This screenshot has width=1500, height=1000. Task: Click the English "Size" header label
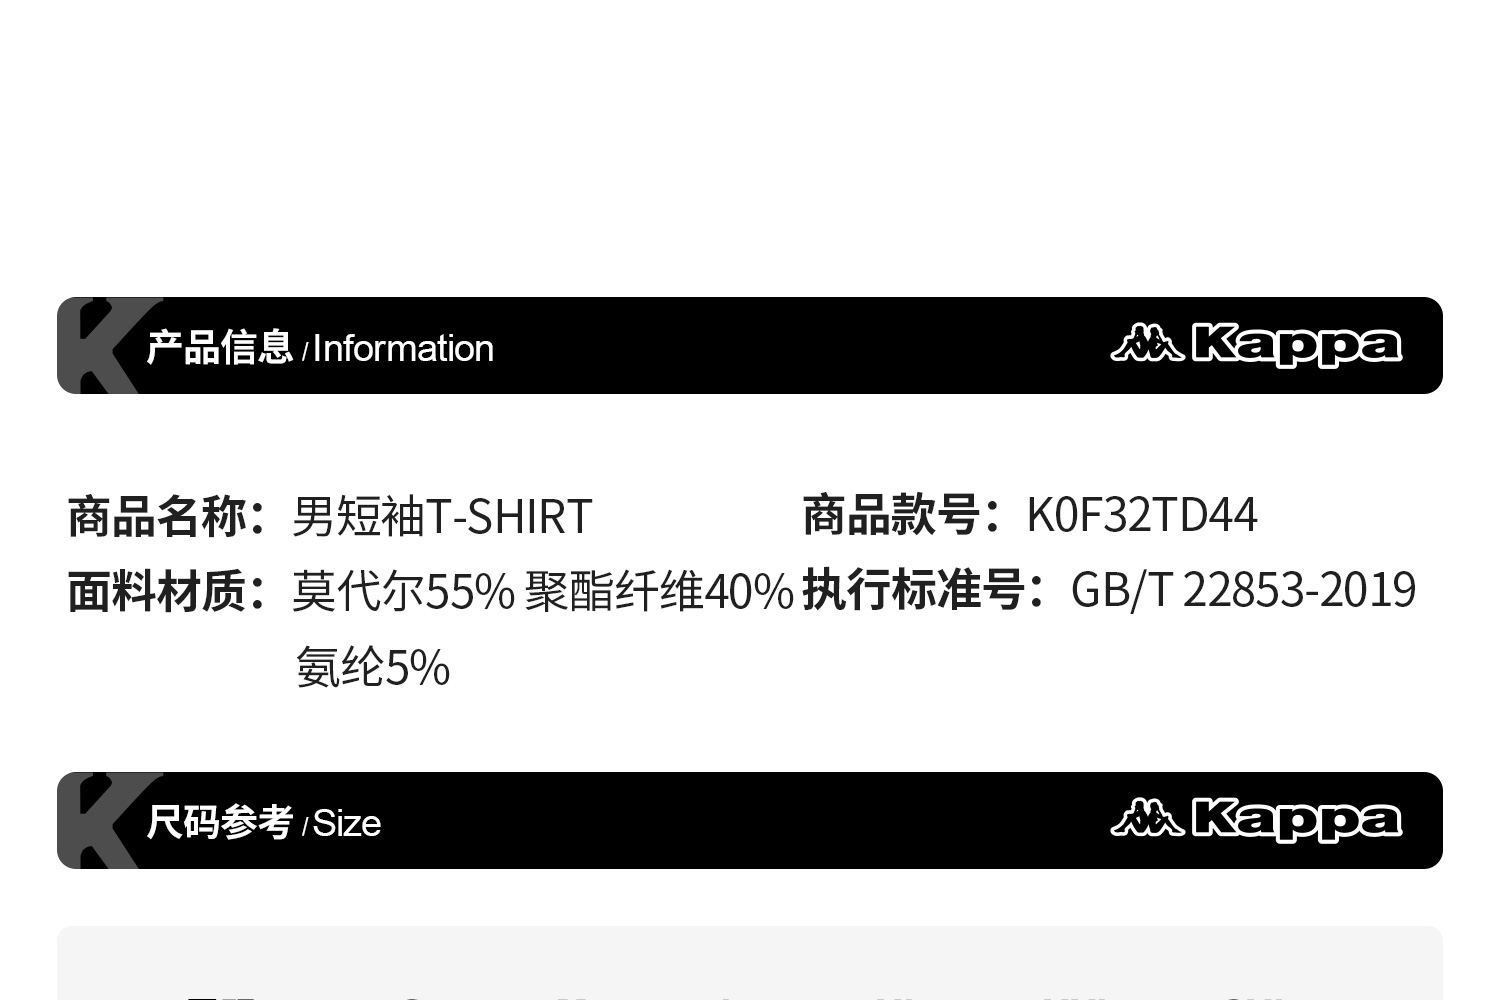[347, 824]
